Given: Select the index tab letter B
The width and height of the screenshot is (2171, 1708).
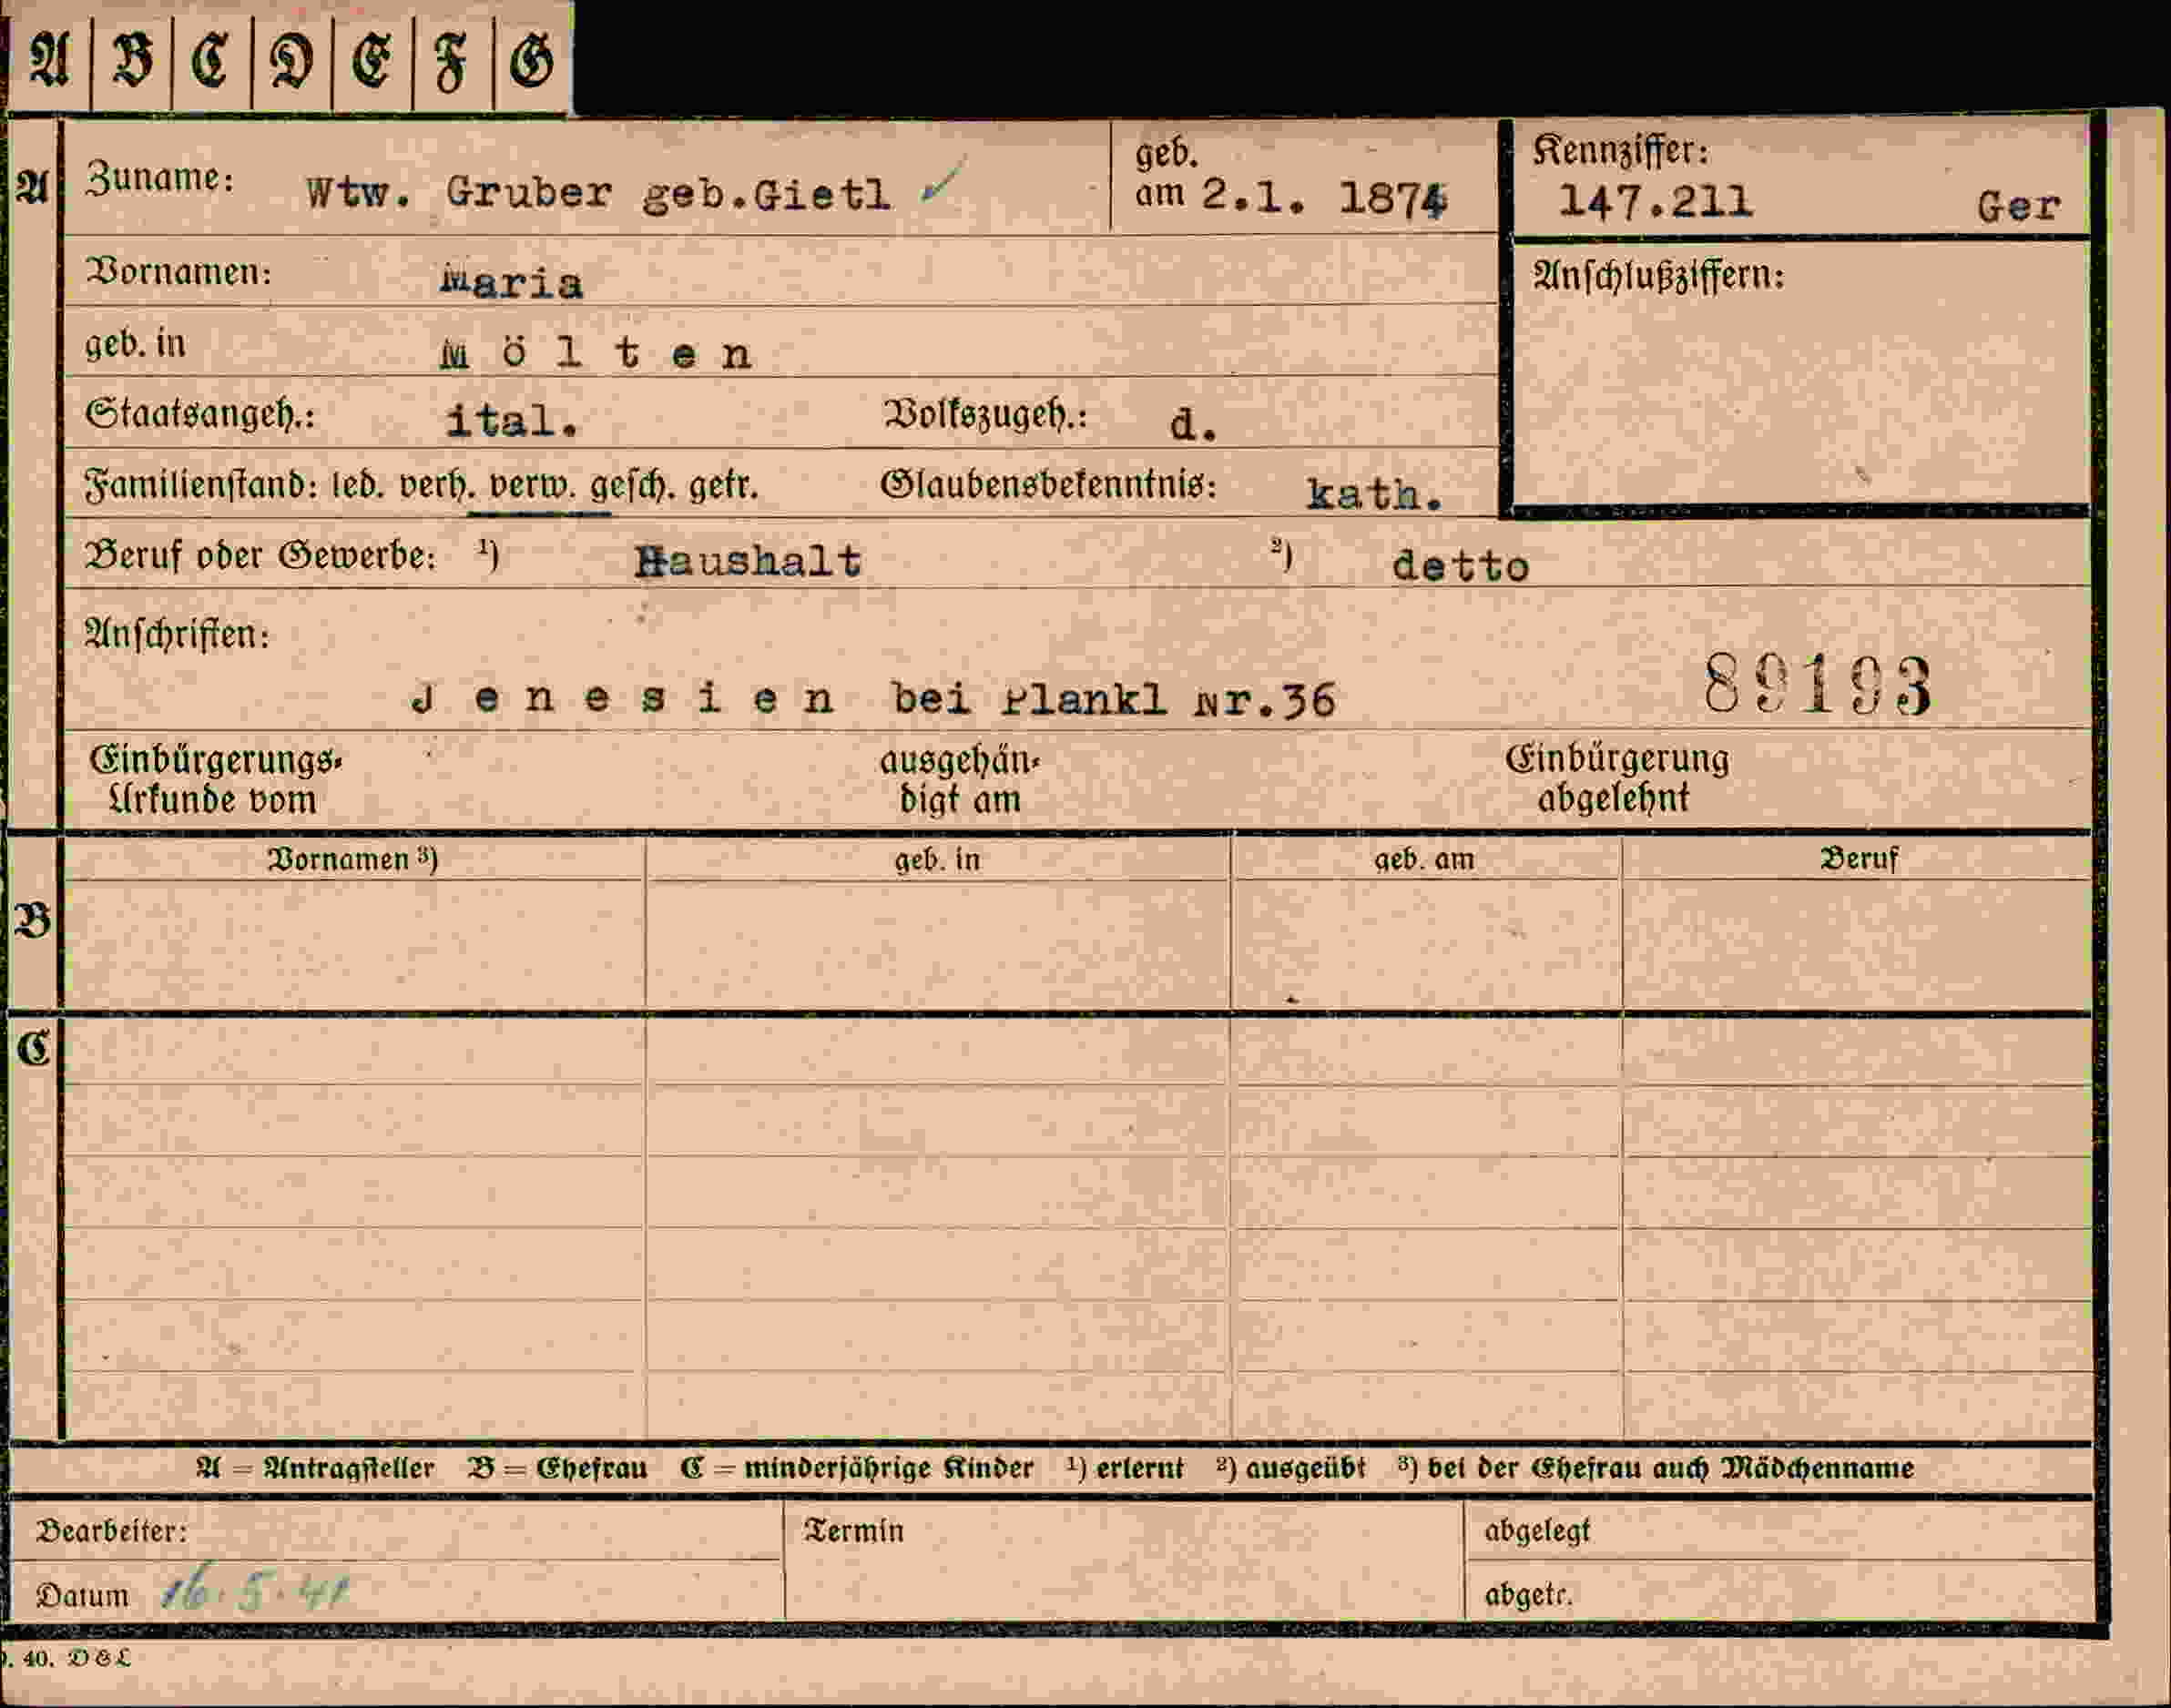Looking at the screenshot, I should click(x=132, y=59).
